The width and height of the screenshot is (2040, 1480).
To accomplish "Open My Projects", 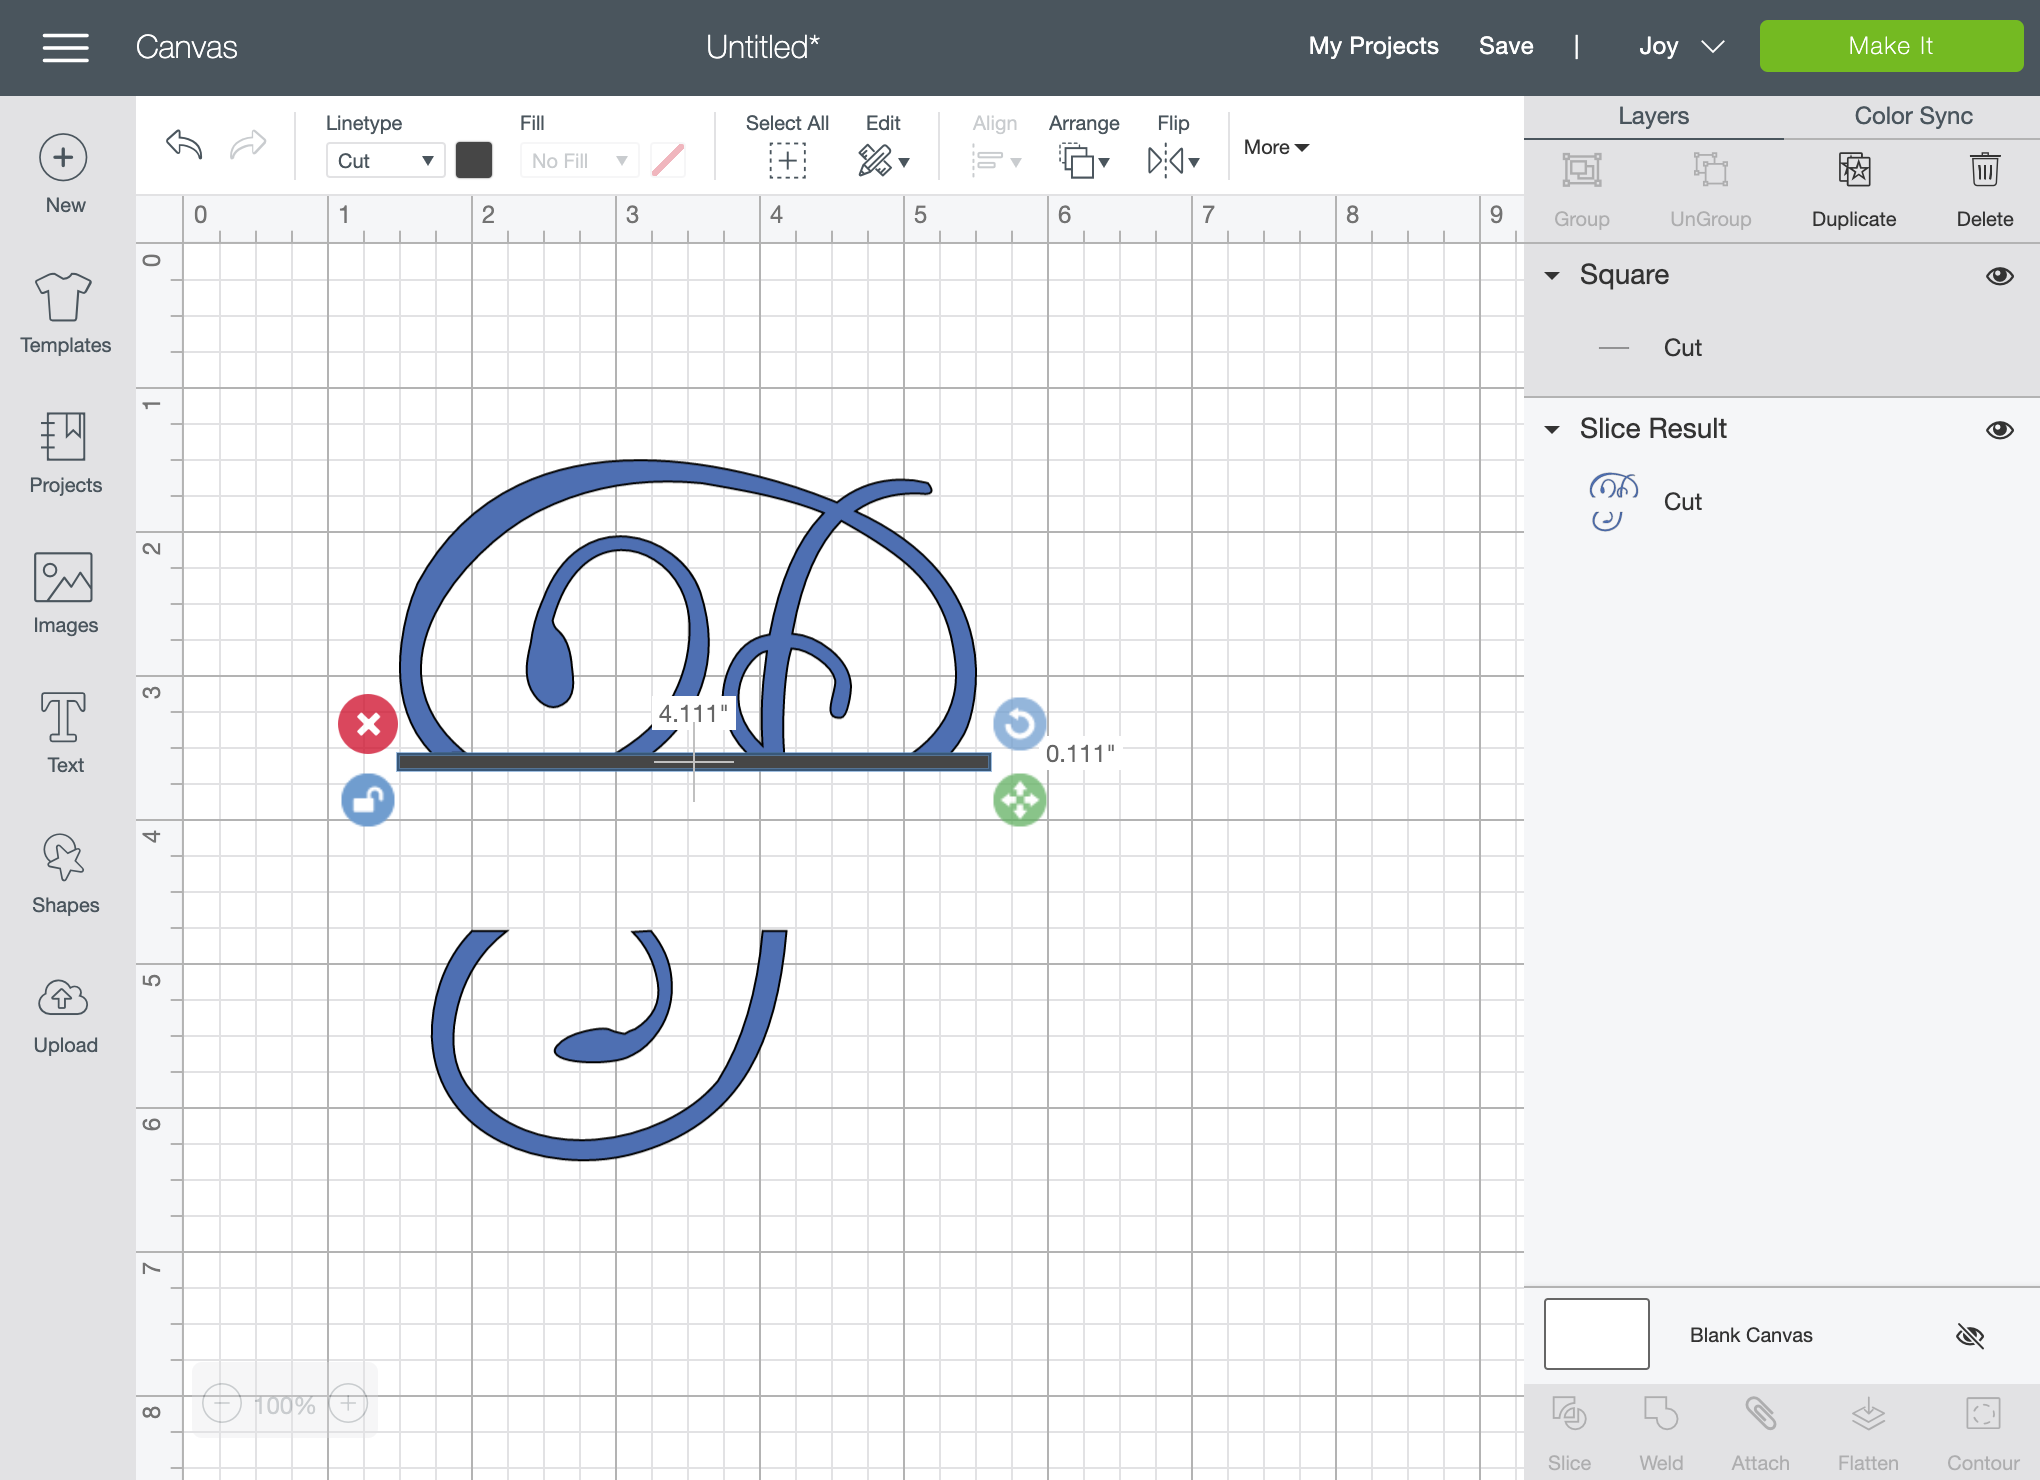I will click(x=1373, y=46).
